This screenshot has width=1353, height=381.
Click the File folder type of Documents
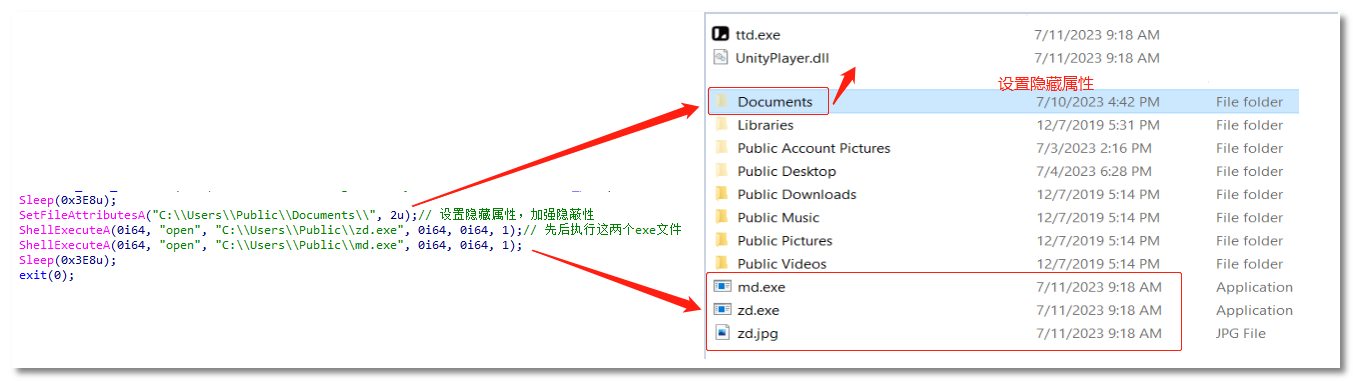click(x=1249, y=101)
